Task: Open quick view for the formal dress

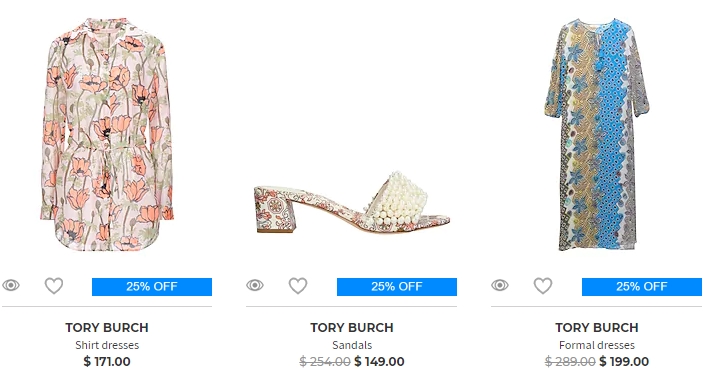Action: click(500, 285)
